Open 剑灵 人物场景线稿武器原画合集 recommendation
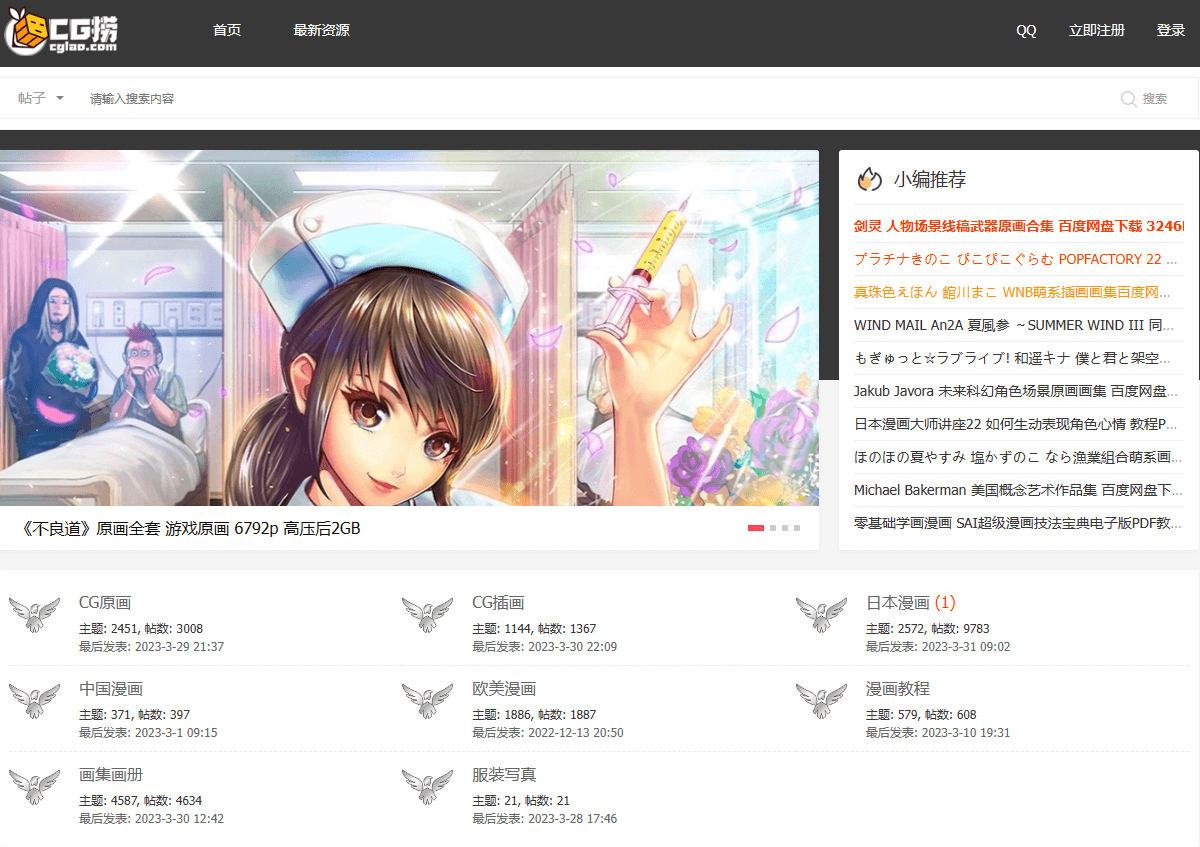Screen dimensions: 1200x847 point(1018,226)
